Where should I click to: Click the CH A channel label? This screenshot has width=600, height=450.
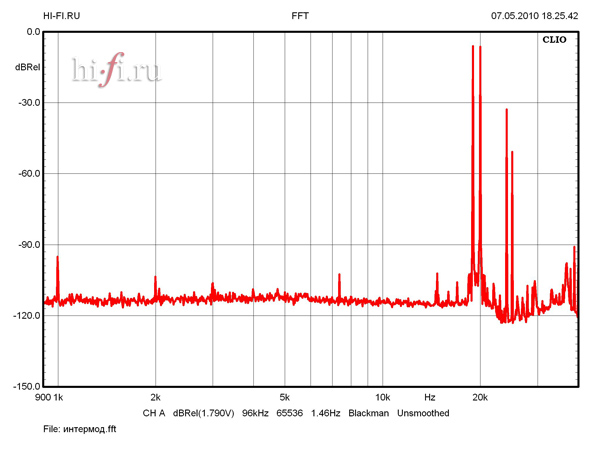[153, 413]
